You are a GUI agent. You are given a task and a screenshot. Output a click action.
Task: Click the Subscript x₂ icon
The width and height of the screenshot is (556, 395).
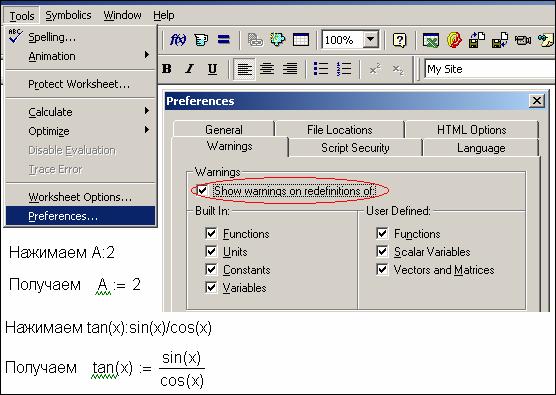(398, 69)
